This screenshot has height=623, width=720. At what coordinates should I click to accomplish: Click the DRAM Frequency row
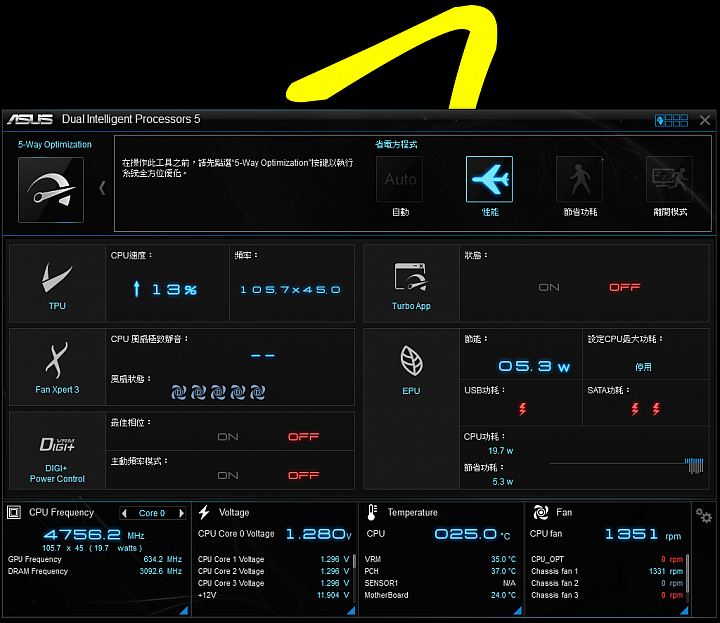tap(95, 572)
